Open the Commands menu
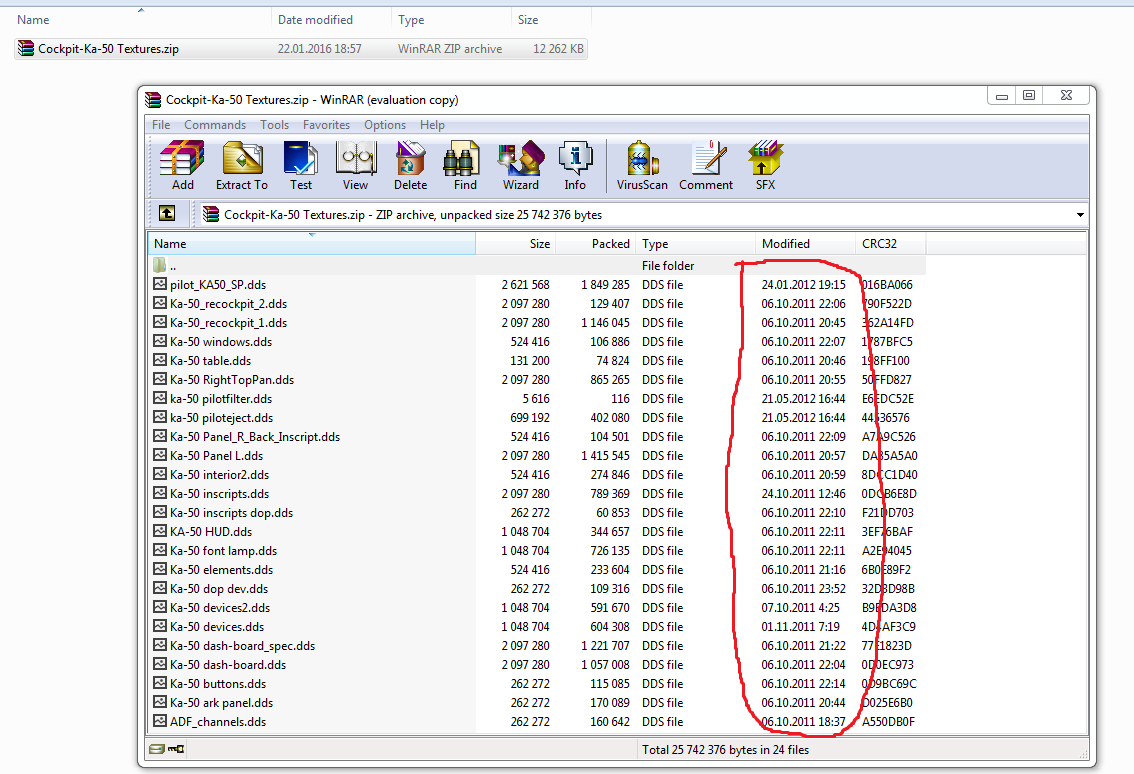Viewport: 1134px width, 774px height. point(215,125)
